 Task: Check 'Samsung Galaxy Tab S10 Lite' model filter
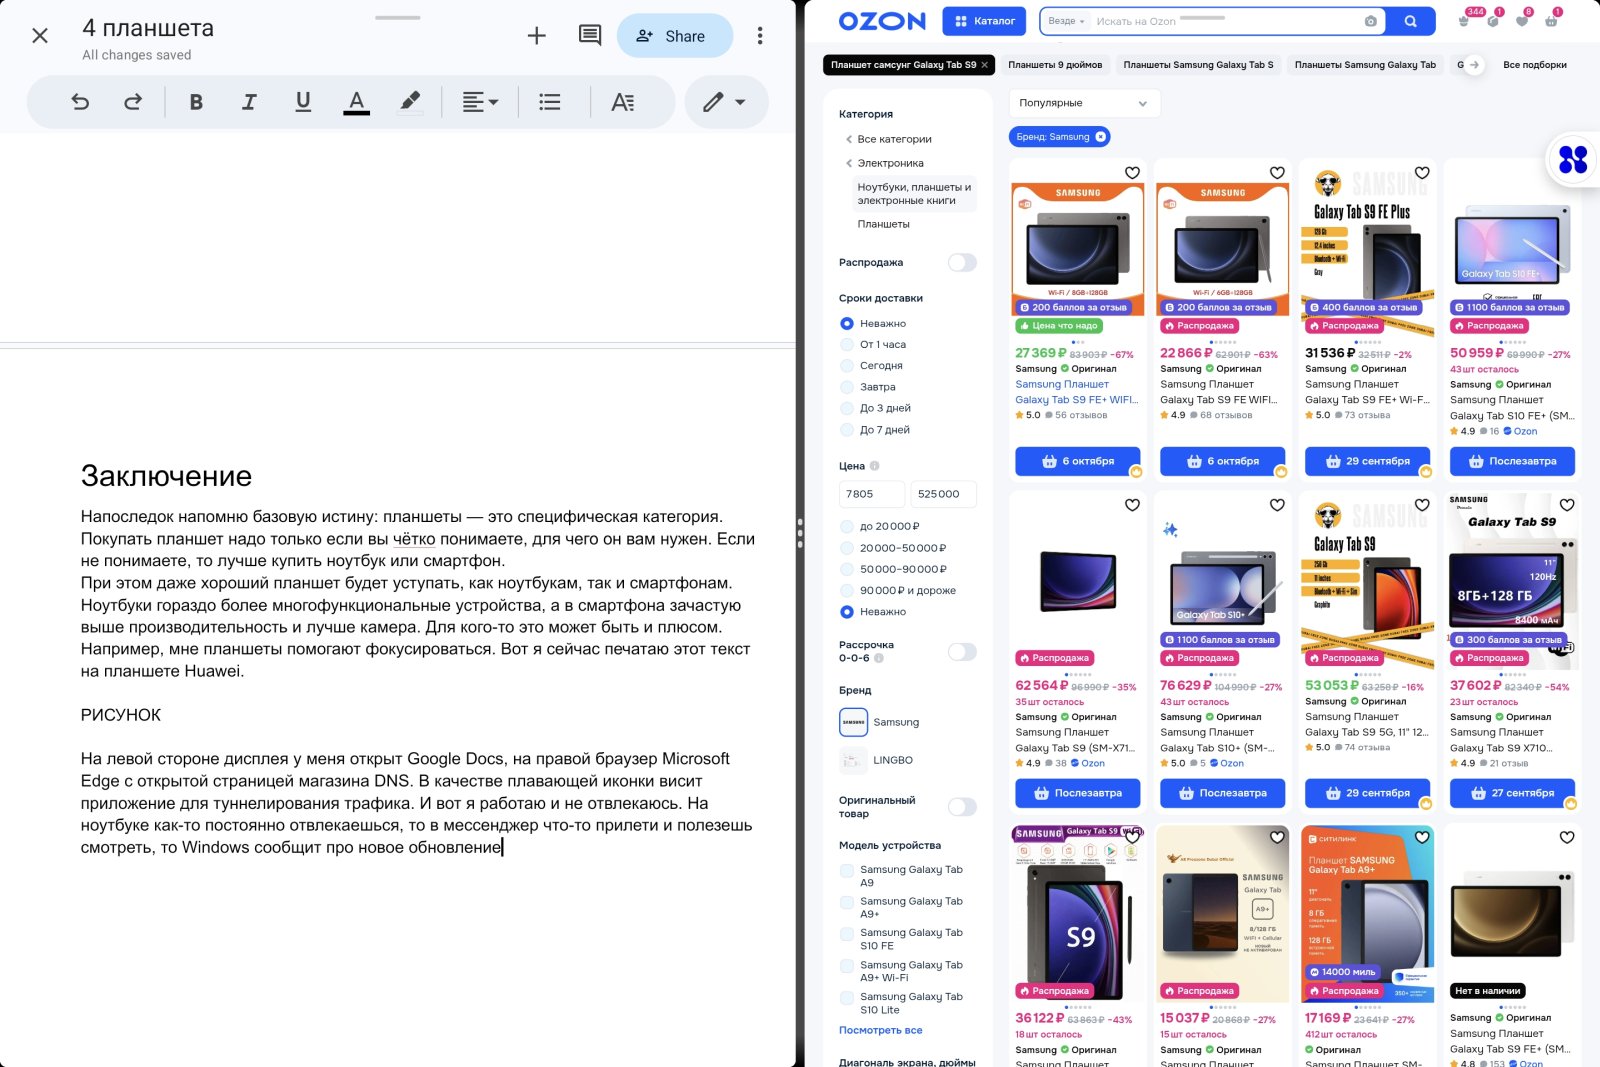(847, 998)
